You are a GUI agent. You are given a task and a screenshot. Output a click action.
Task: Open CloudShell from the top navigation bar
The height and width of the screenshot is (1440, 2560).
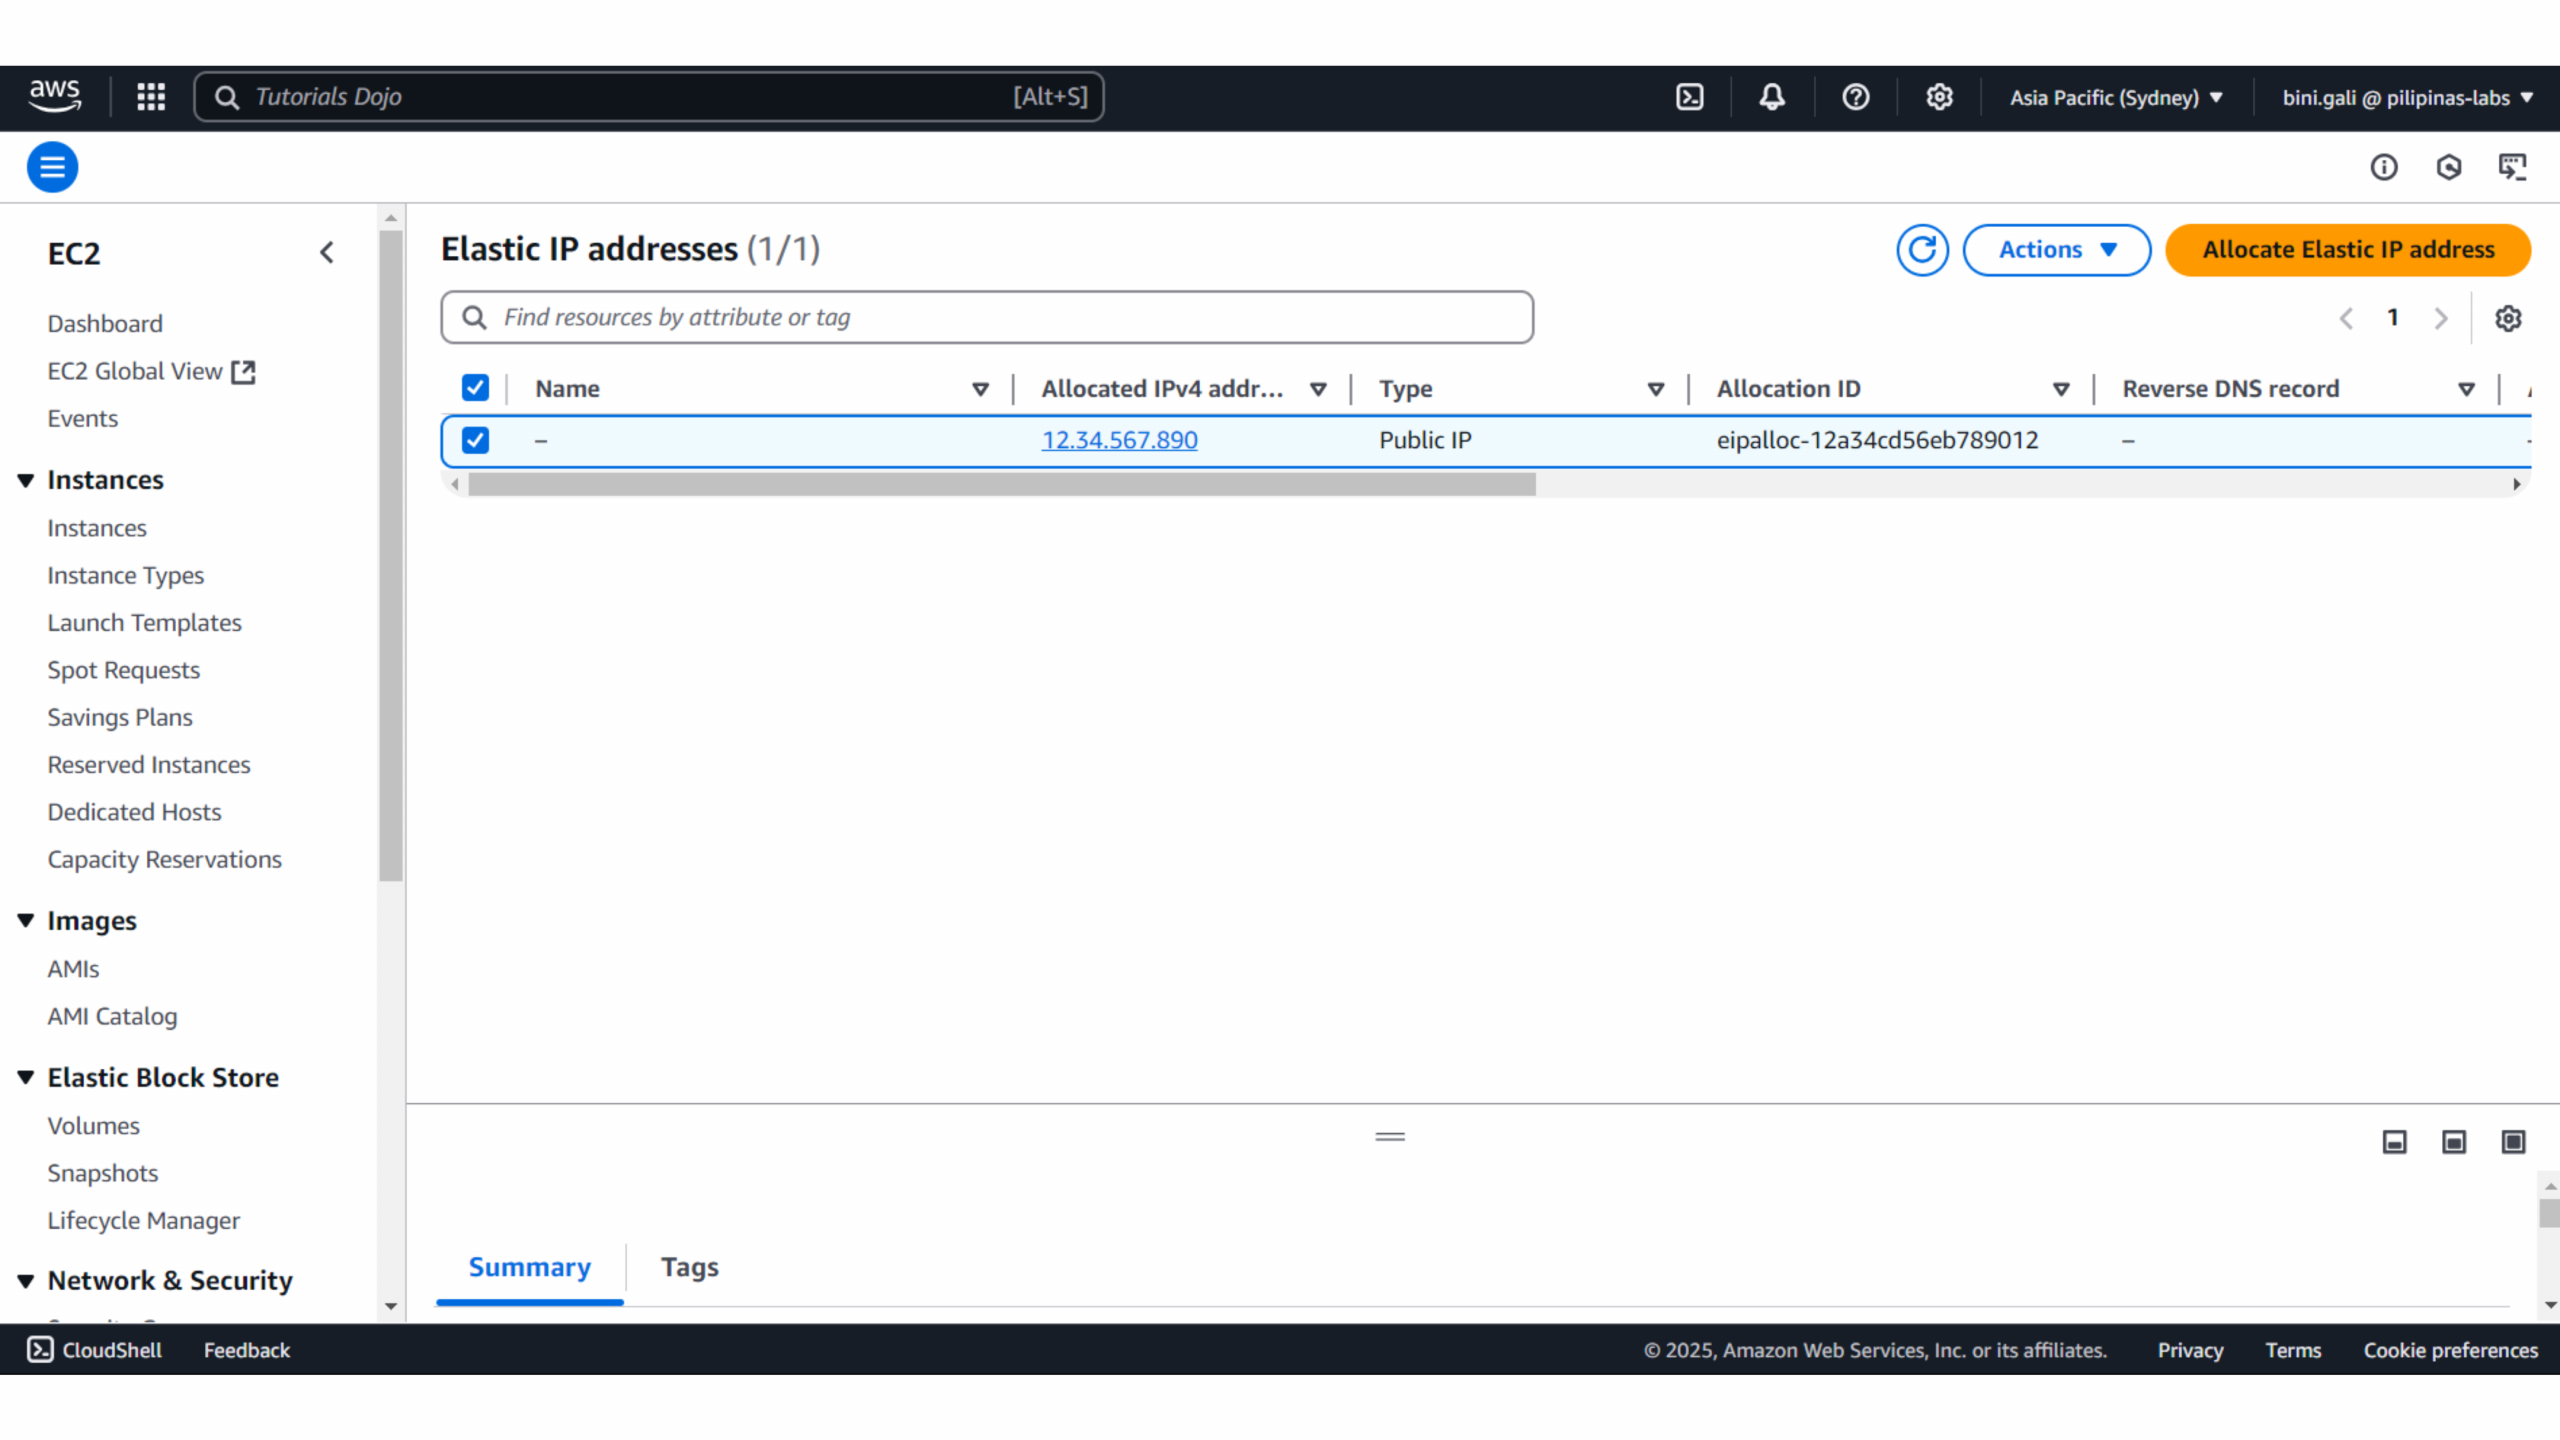point(1689,97)
